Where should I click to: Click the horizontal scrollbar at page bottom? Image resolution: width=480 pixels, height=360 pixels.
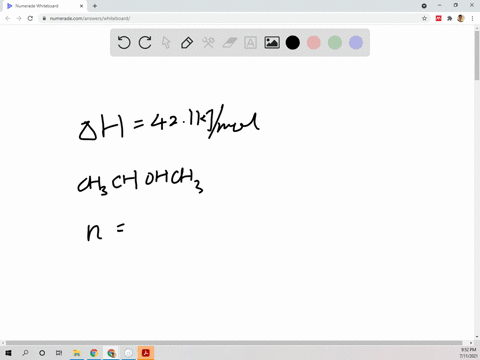pos(234,343)
